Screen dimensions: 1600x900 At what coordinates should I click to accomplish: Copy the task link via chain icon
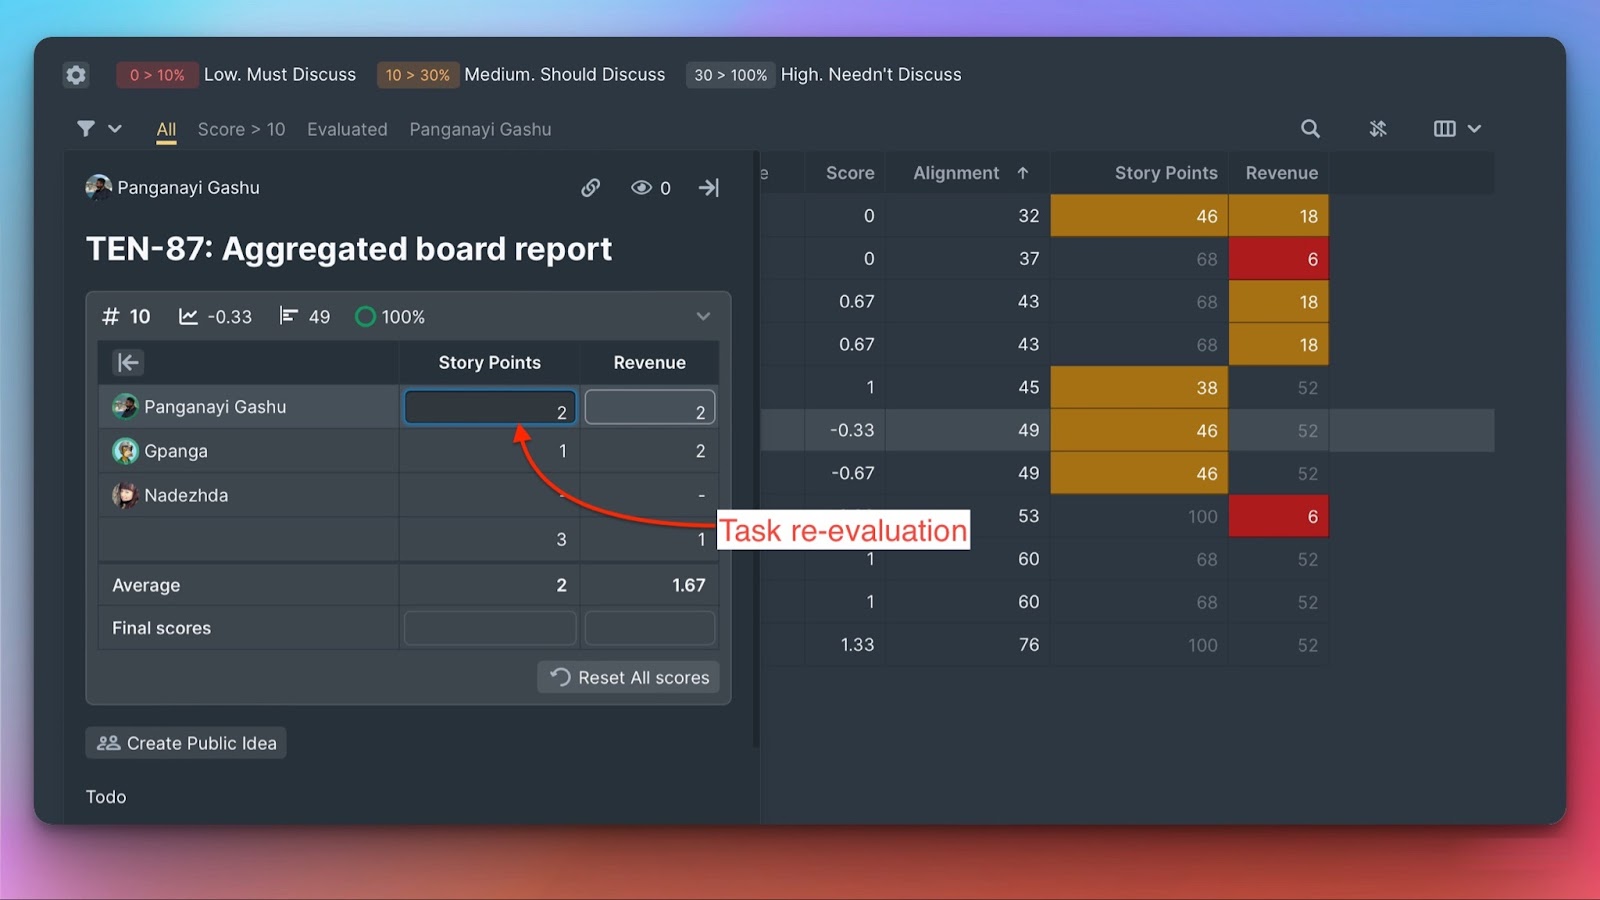coord(591,188)
